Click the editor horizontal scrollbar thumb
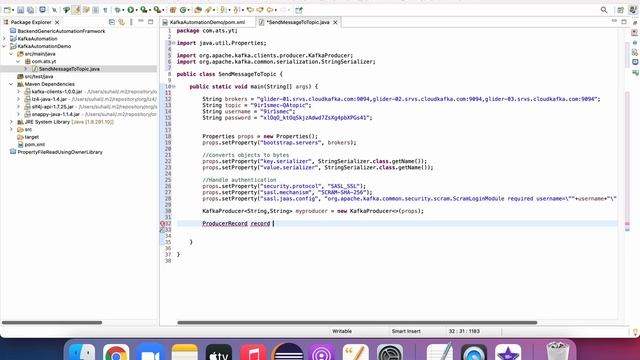Screen dimensions: 640x360 357,322
